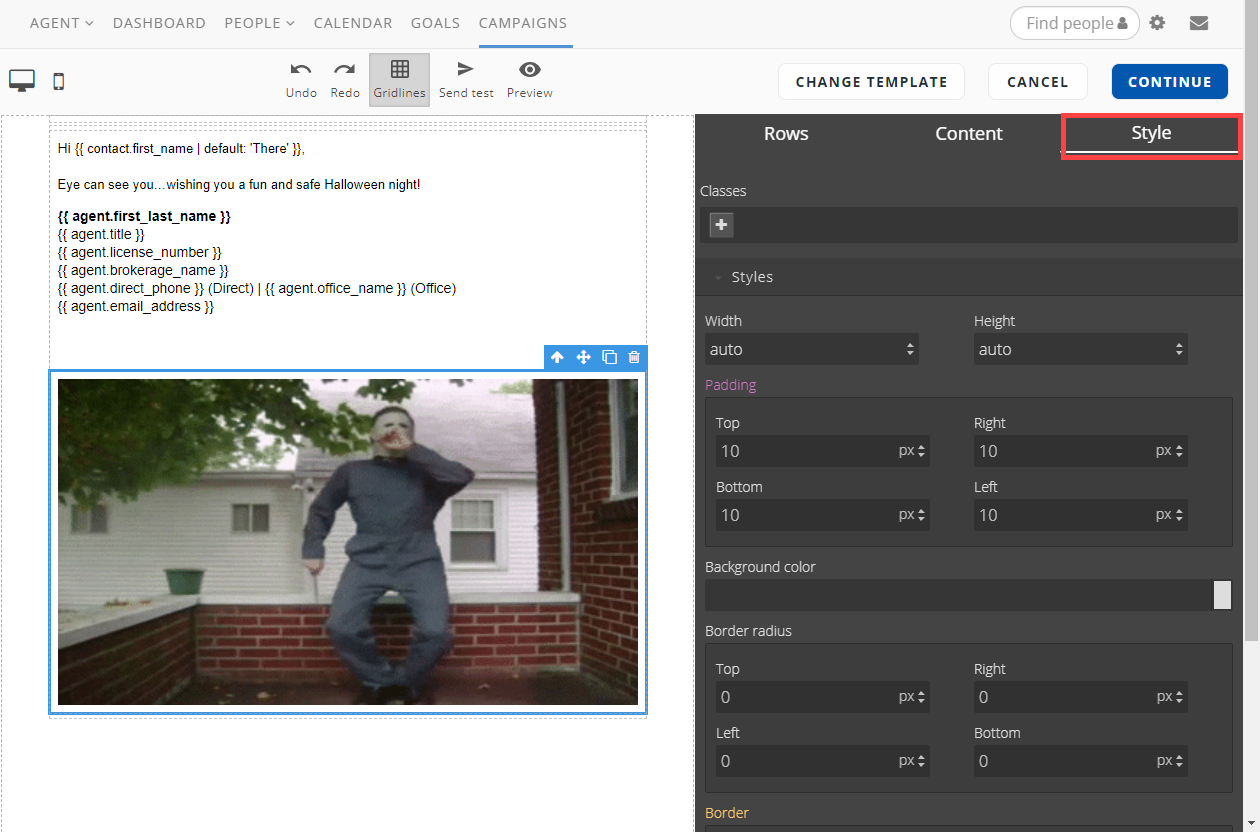Click the CONTINUE button
This screenshot has height=832, width=1260.
pos(1169,82)
